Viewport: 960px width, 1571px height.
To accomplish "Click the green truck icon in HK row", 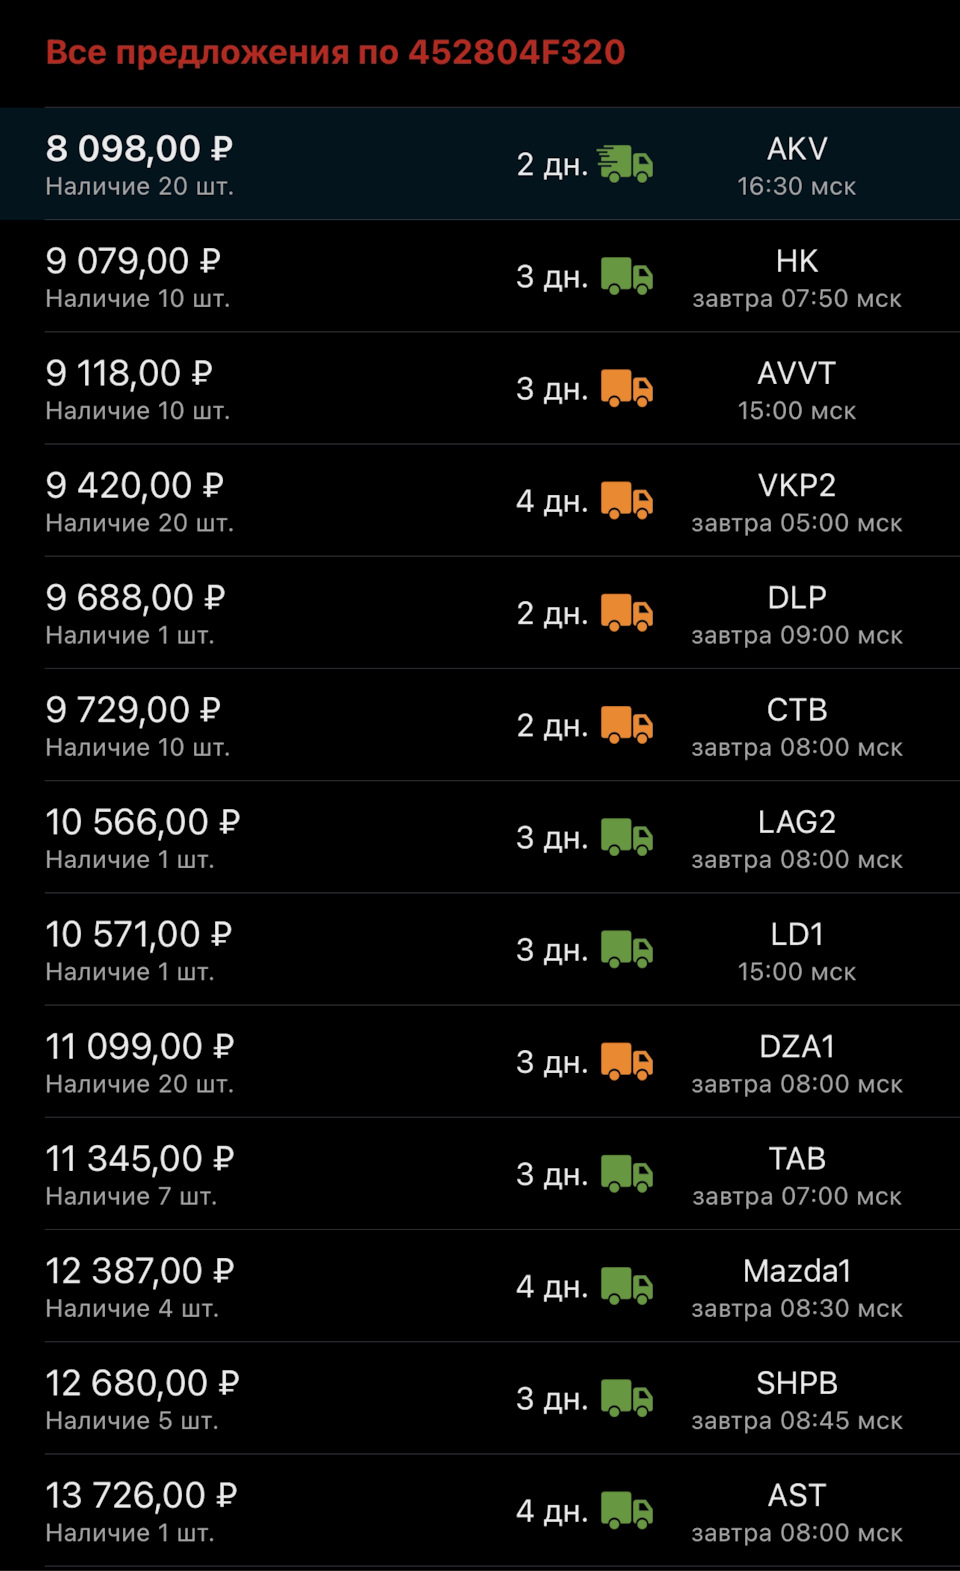I will point(626,276).
